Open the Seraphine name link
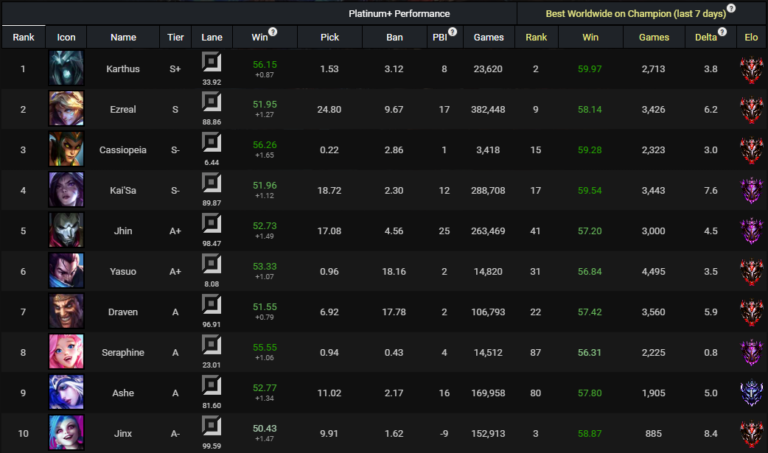Image resolution: width=768 pixels, height=453 pixels. click(123, 353)
